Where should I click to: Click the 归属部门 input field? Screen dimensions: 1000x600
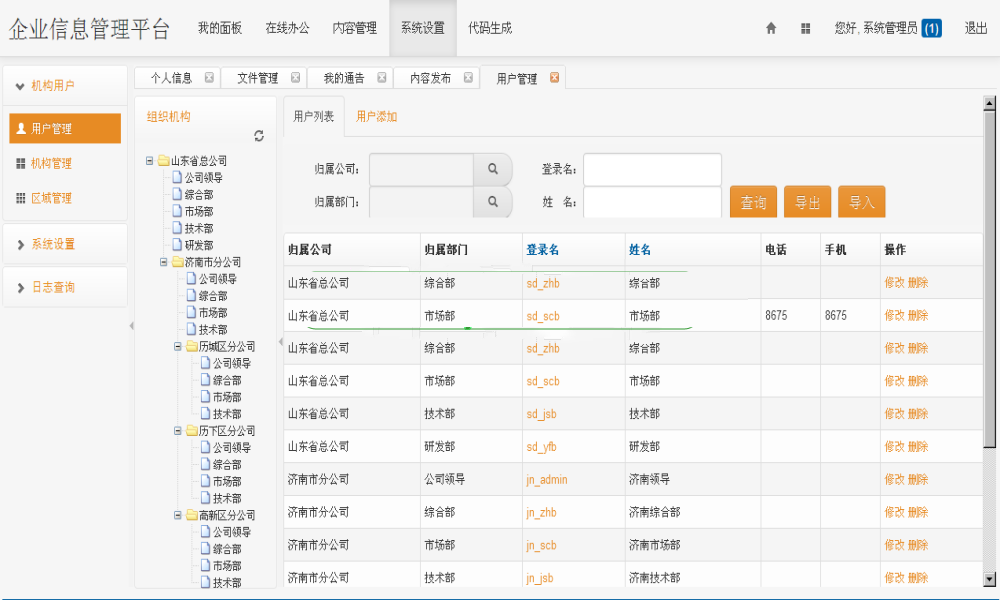[421, 202]
